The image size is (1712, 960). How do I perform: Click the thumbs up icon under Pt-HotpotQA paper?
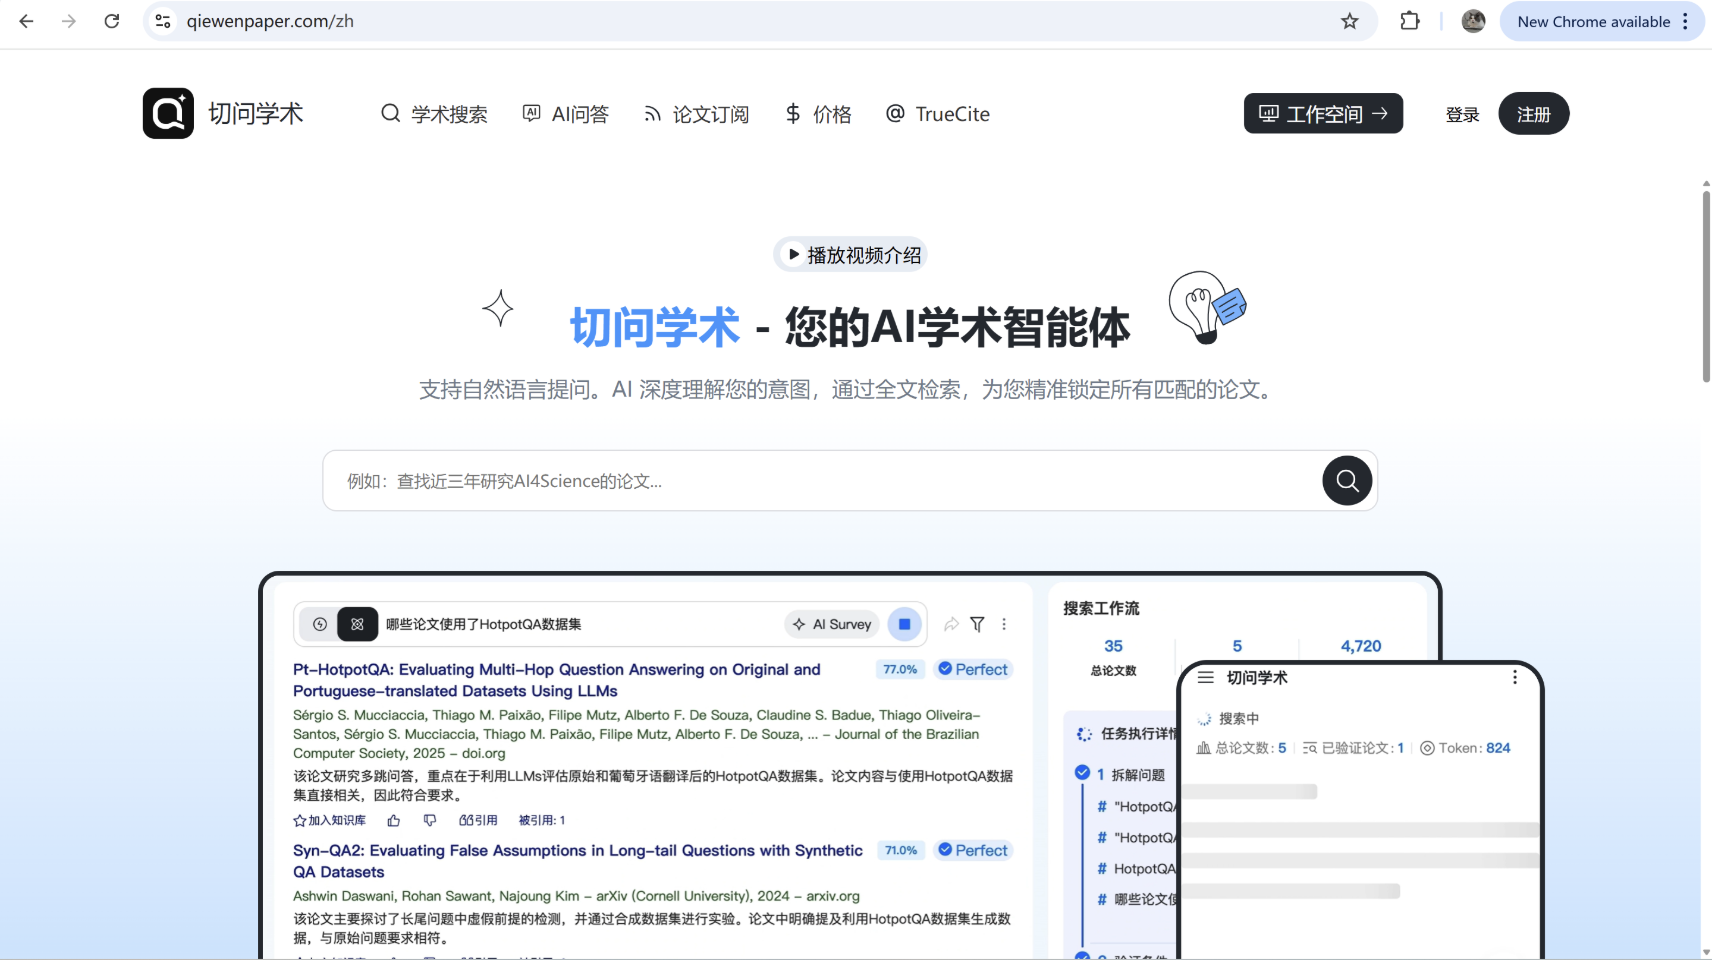(394, 820)
